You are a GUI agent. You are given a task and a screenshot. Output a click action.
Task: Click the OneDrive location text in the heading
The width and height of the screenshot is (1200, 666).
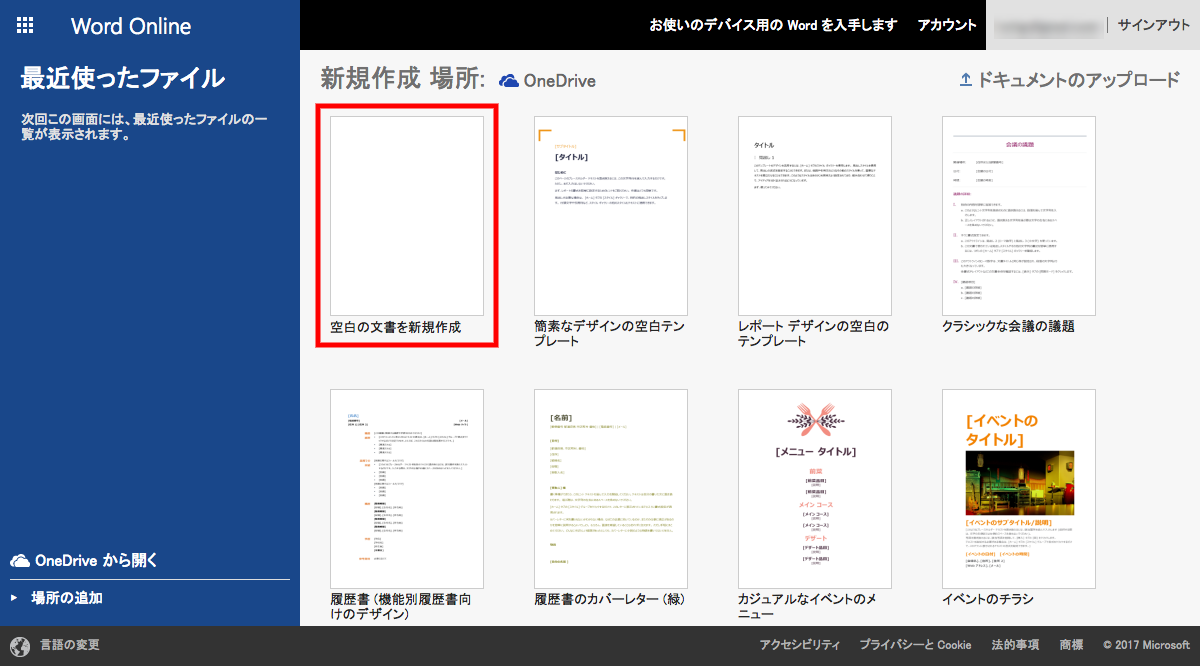(x=559, y=80)
